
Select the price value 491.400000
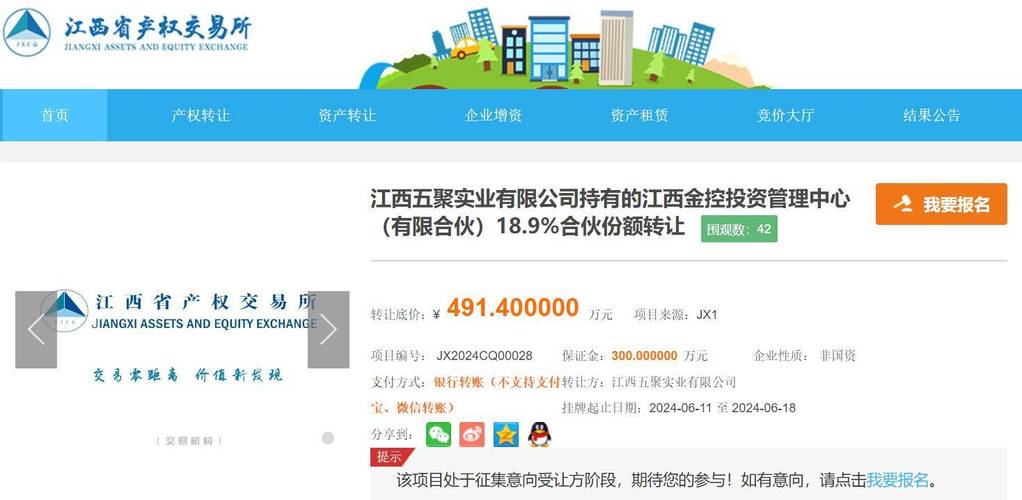[512, 307]
